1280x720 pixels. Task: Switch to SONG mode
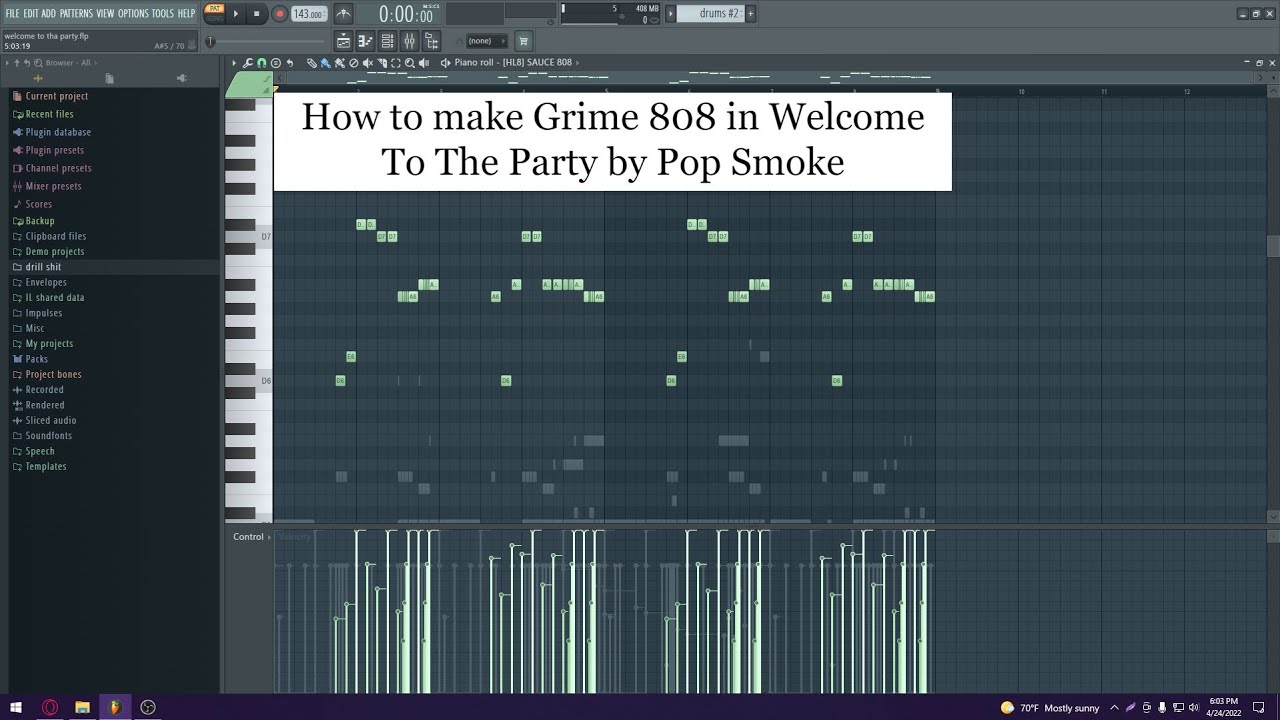(x=214, y=19)
